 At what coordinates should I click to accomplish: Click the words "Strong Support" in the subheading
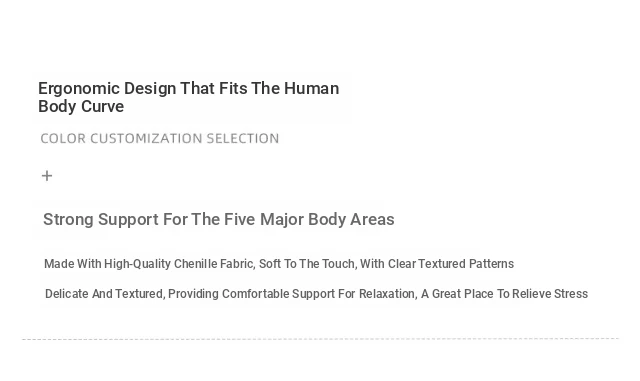[101, 219]
